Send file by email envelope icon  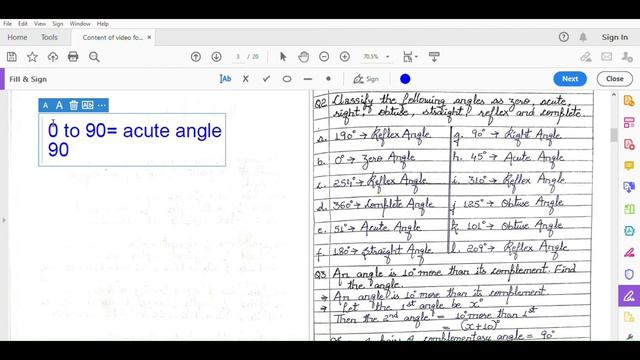(x=607, y=57)
